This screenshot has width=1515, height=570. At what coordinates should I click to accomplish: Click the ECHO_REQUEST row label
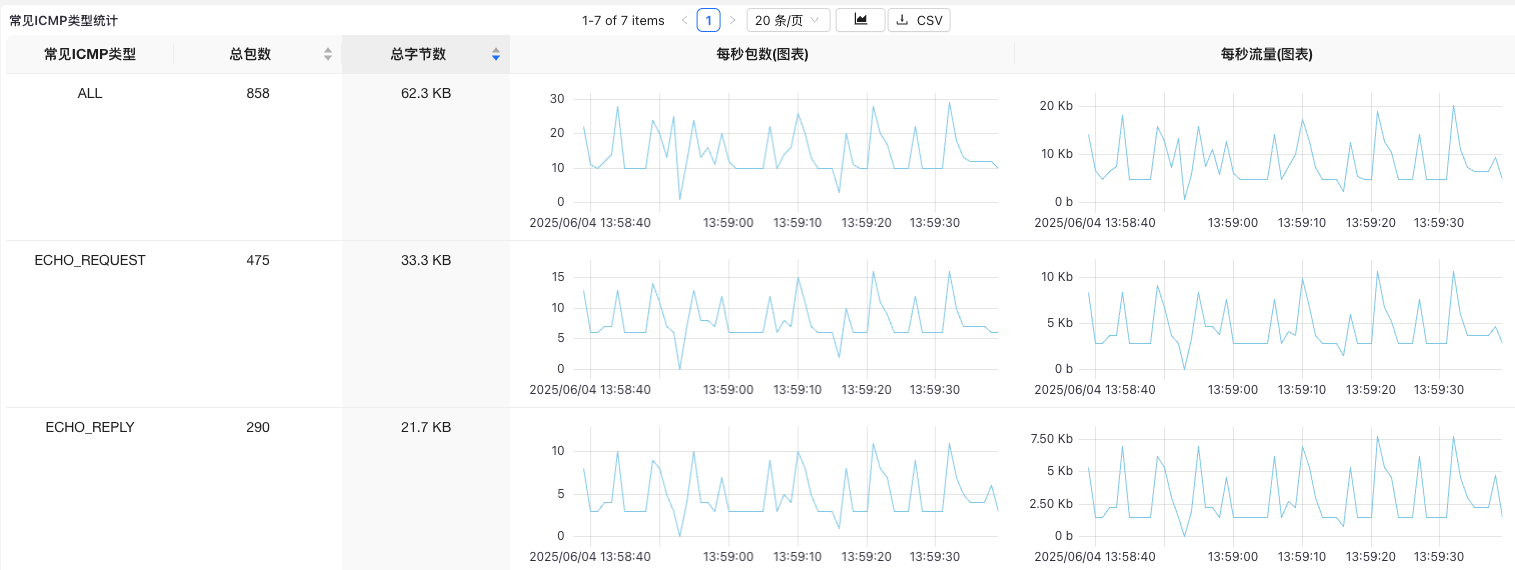[90, 260]
